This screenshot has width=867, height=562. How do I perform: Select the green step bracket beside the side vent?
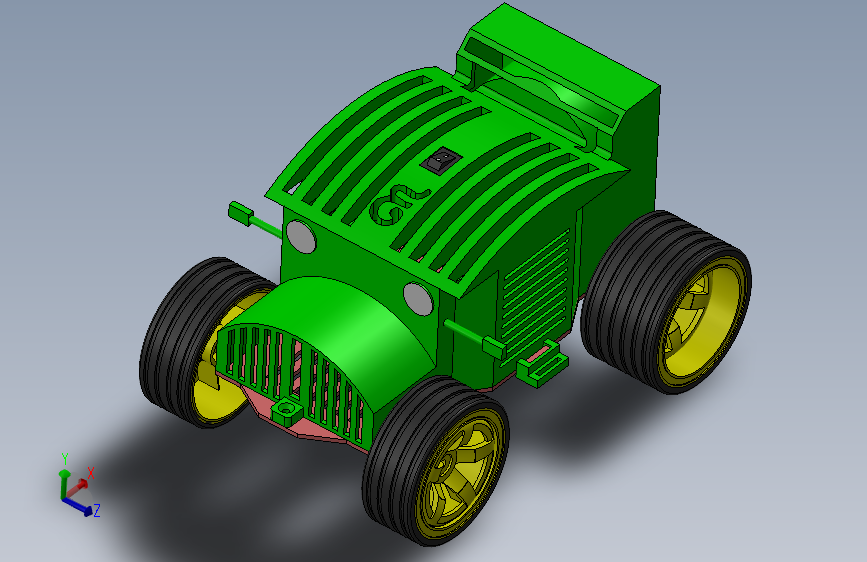click(x=542, y=365)
